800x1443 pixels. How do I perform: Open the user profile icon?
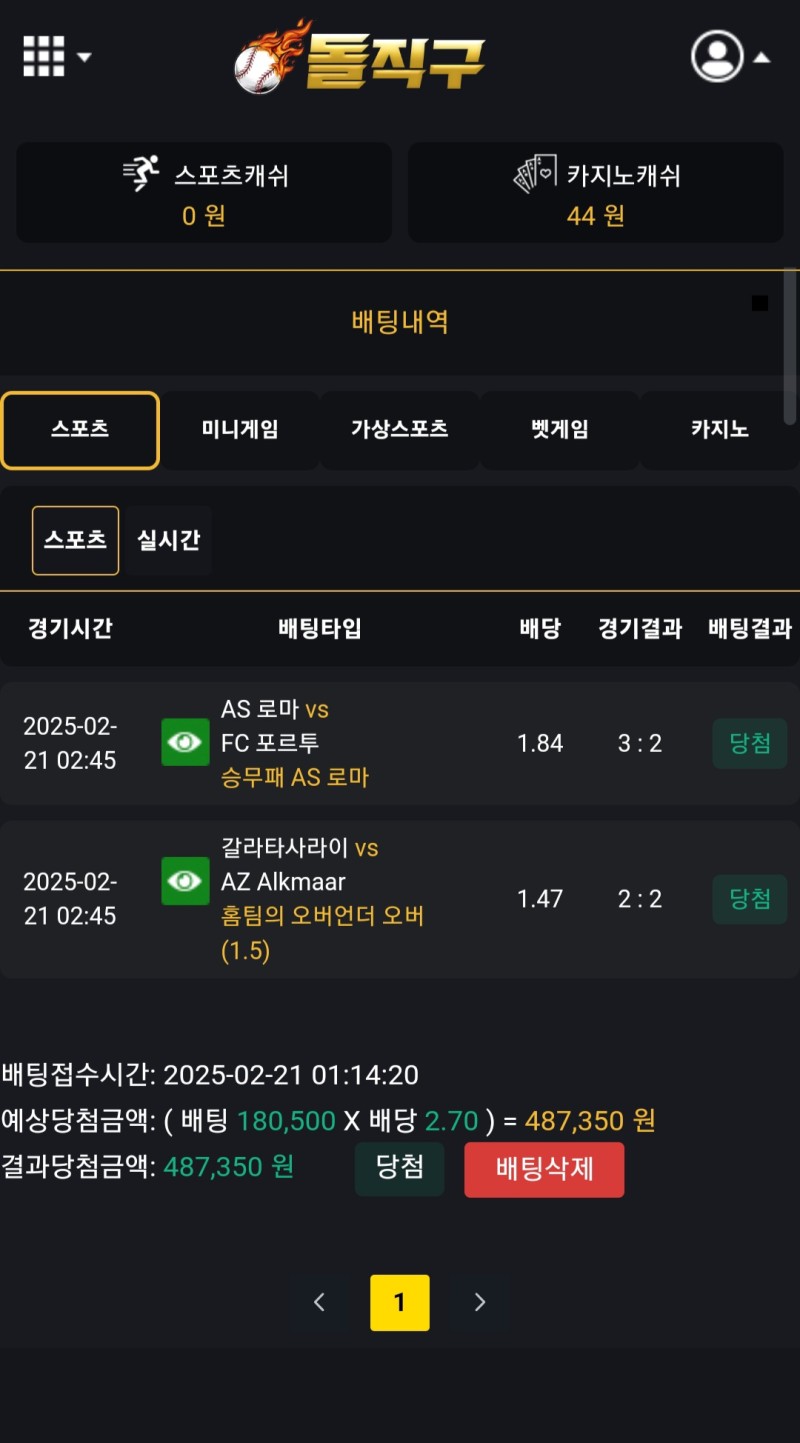tap(717, 57)
